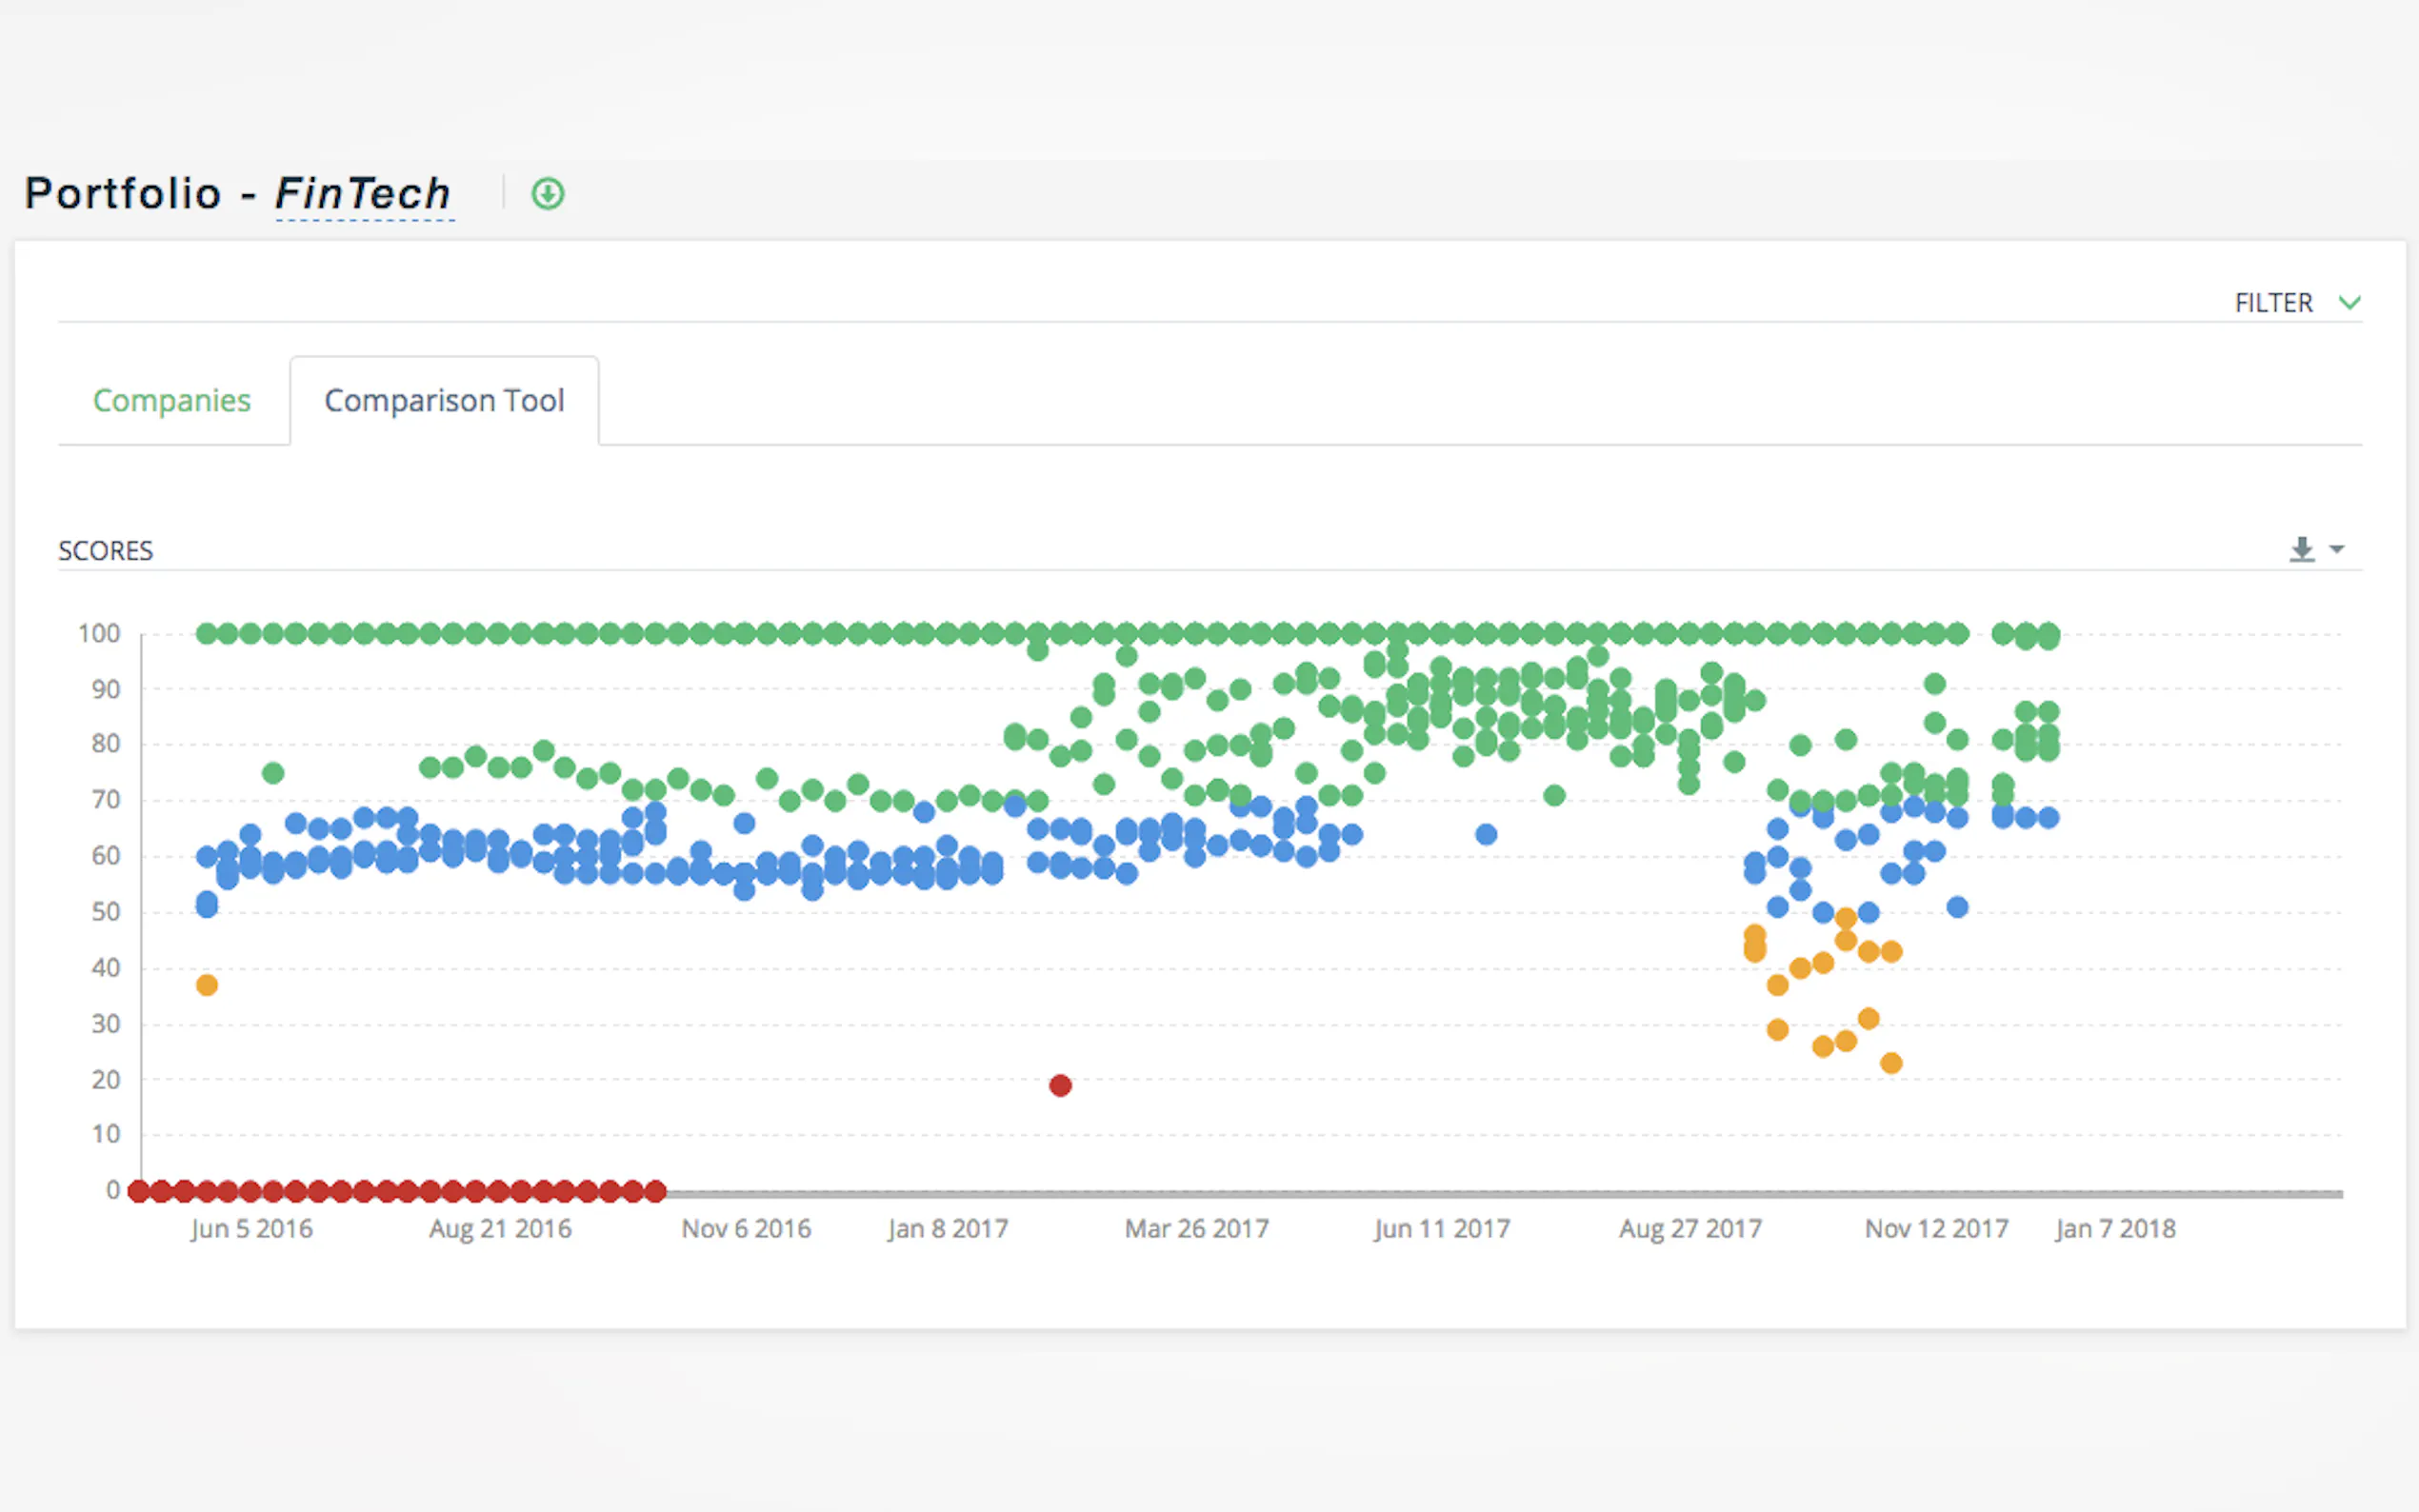The image size is (2419, 1512).
Task: Select the lone red dot near score 20
Action: pos(1060,1085)
